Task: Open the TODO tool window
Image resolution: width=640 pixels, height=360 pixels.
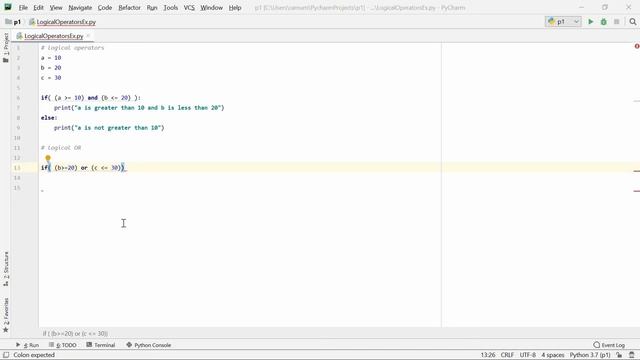Action: (x=62, y=345)
